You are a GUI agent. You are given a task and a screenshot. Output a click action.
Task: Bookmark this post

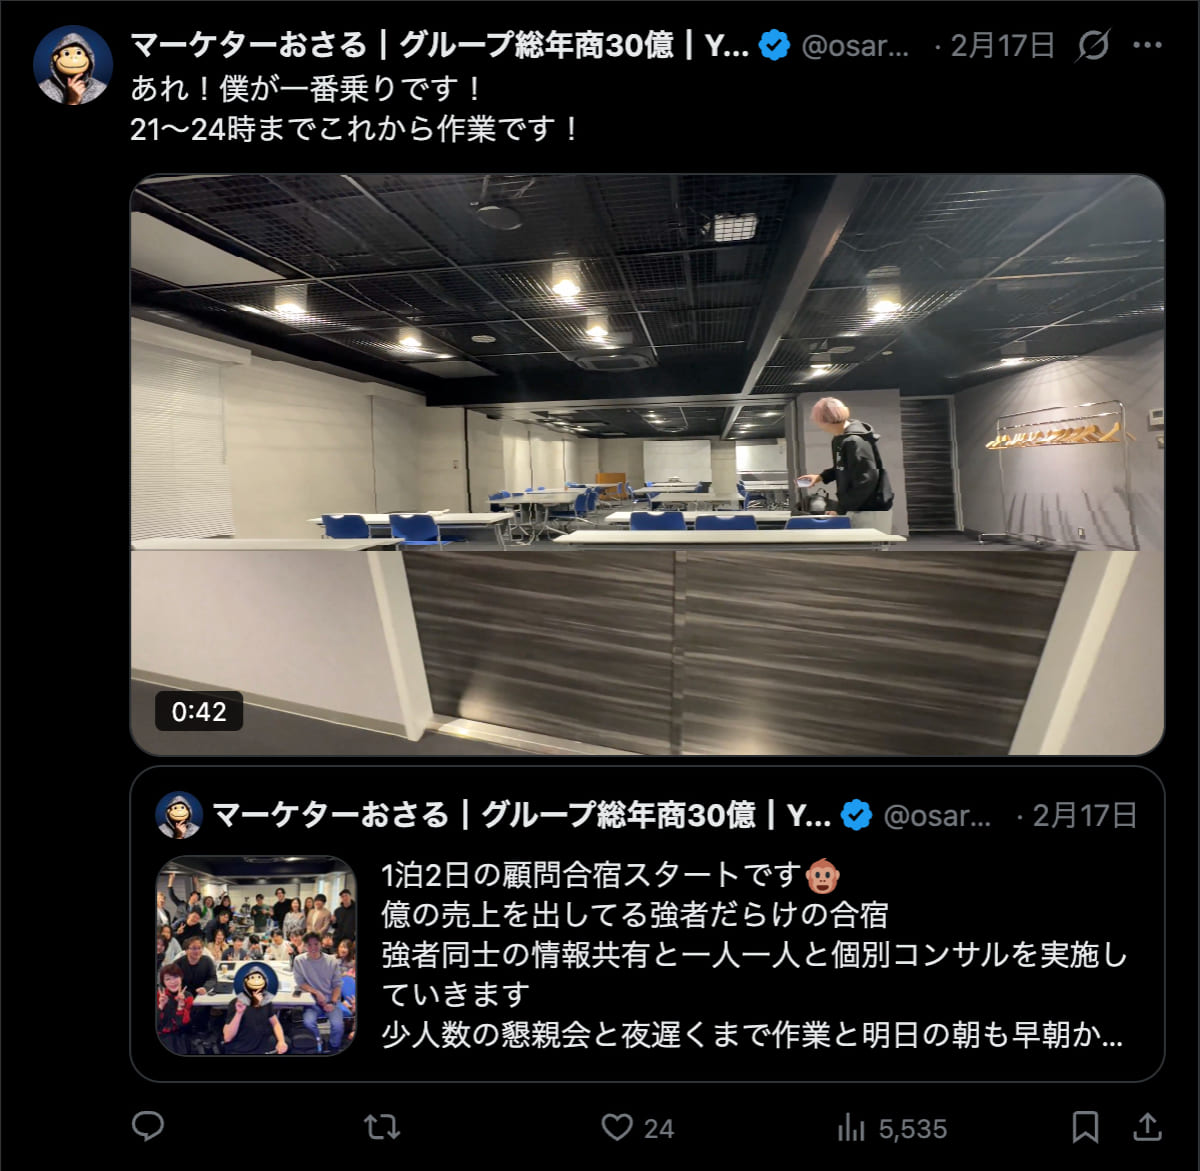click(x=1085, y=1128)
